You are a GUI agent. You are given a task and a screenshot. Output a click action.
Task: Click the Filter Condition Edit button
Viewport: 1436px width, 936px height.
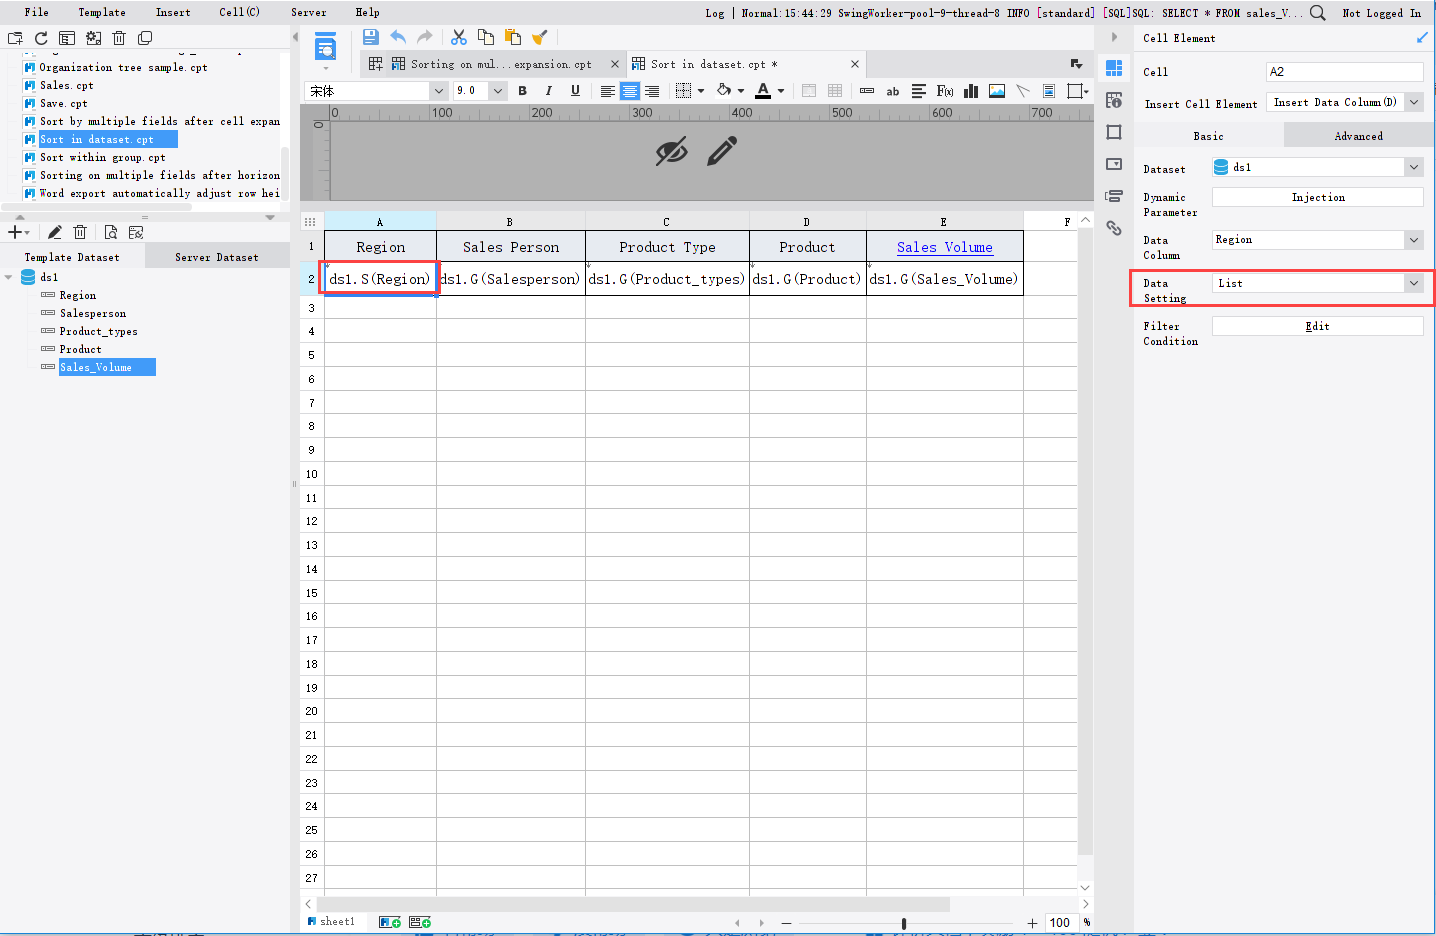click(x=1318, y=326)
